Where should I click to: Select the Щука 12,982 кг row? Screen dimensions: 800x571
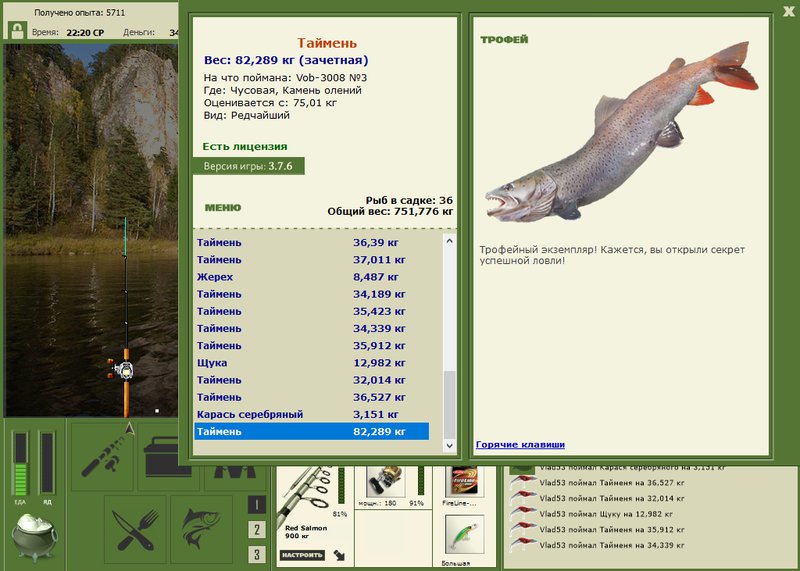click(x=312, y=363)
